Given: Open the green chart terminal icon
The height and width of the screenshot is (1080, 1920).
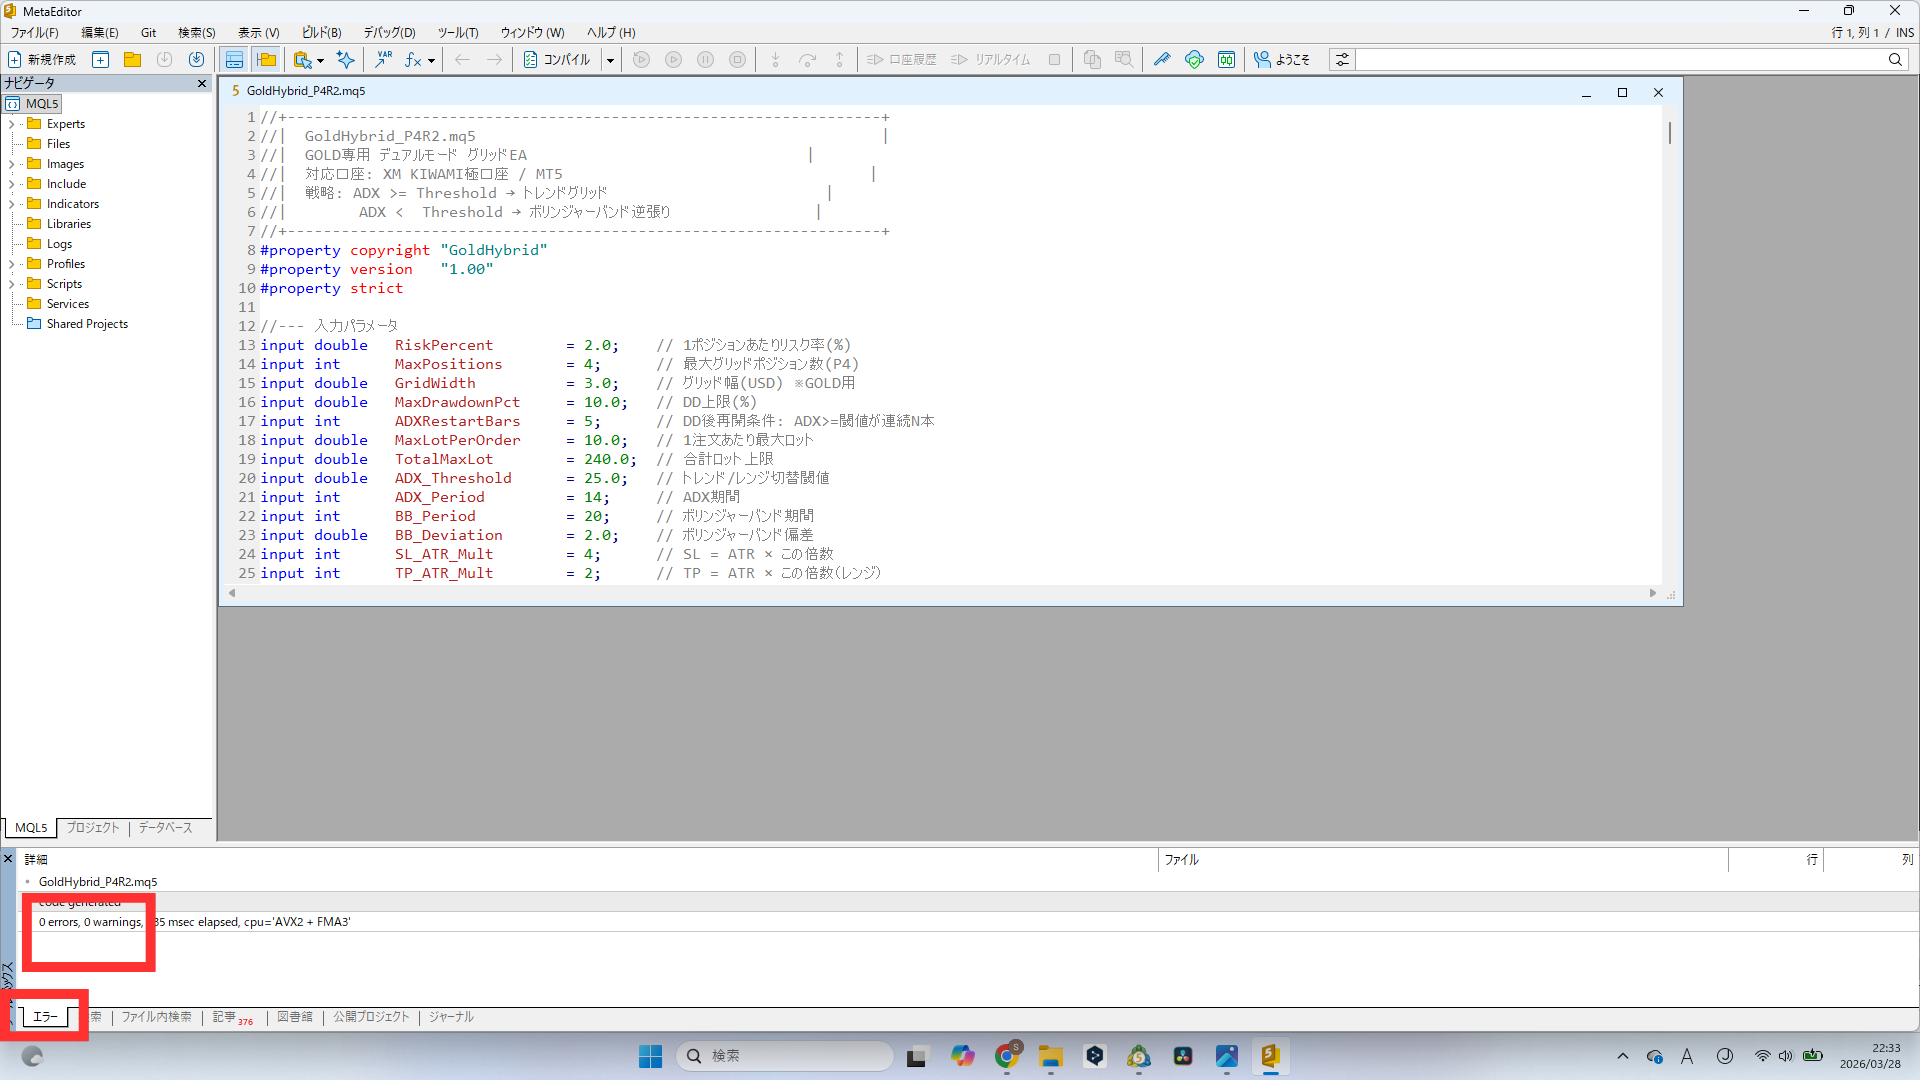Looking at the screenshot, I should tap(1226, 59).
